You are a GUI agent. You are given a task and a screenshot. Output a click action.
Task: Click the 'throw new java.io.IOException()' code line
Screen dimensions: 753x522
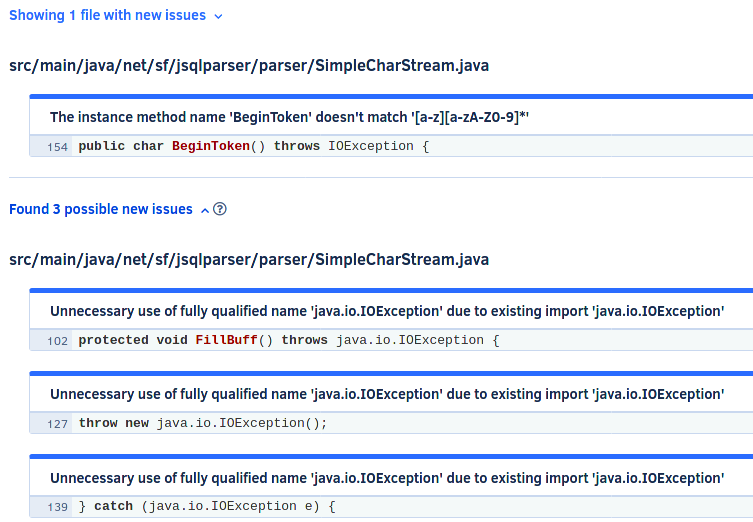pyautogui.click(x=203, y=423)
